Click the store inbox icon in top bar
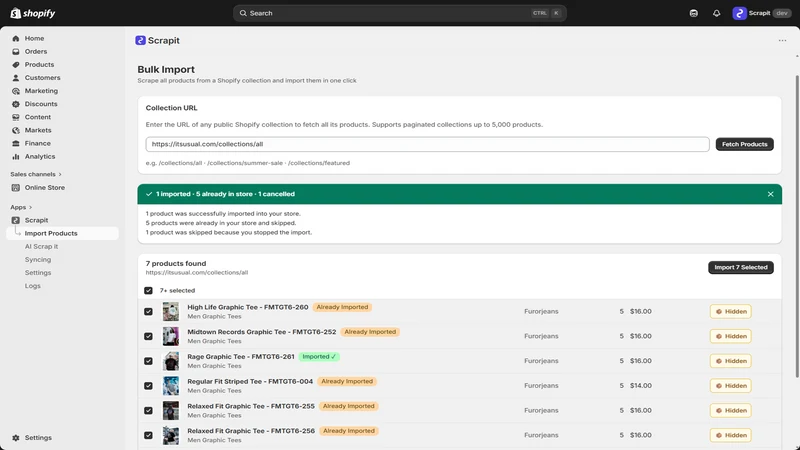 693,13
